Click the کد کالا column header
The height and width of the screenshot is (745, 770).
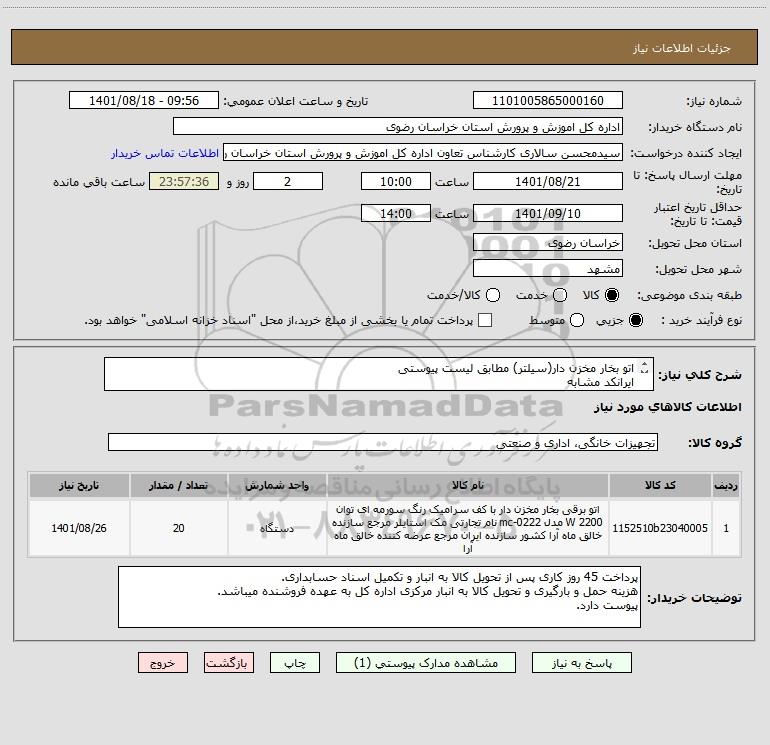(660, 485)
